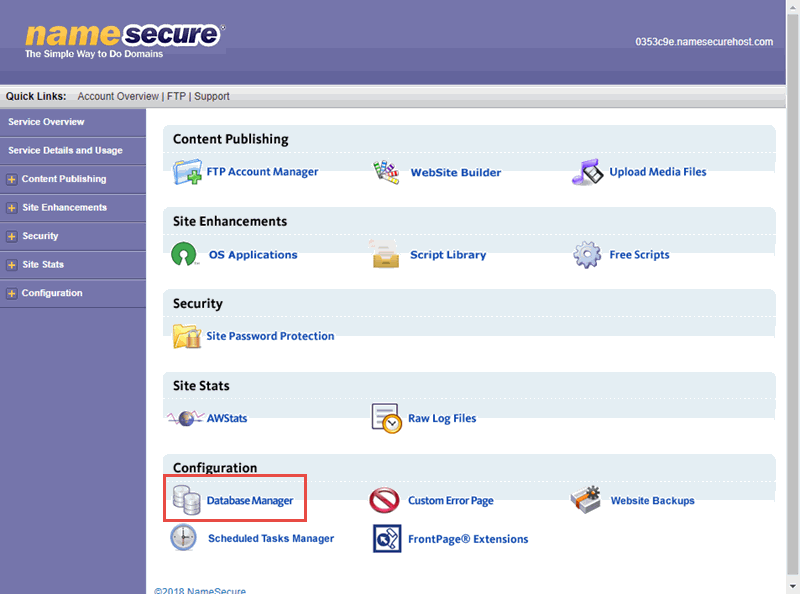This screenshot has height=594, width=800.
Task: Click the FTP Account Manager folder icon
Action: tap(187, 172)
